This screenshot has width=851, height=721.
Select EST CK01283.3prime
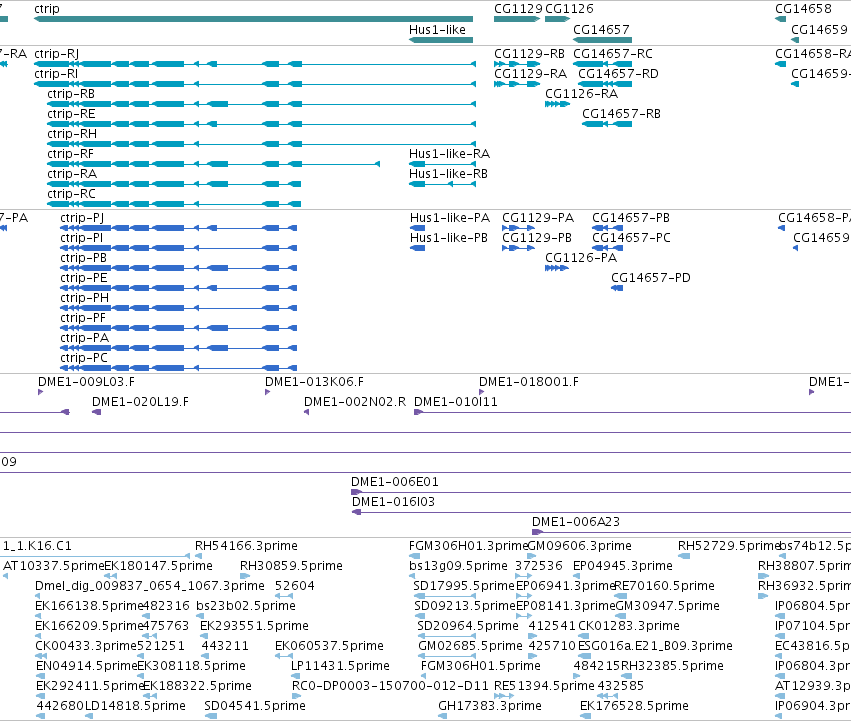[x=585, y=636]
